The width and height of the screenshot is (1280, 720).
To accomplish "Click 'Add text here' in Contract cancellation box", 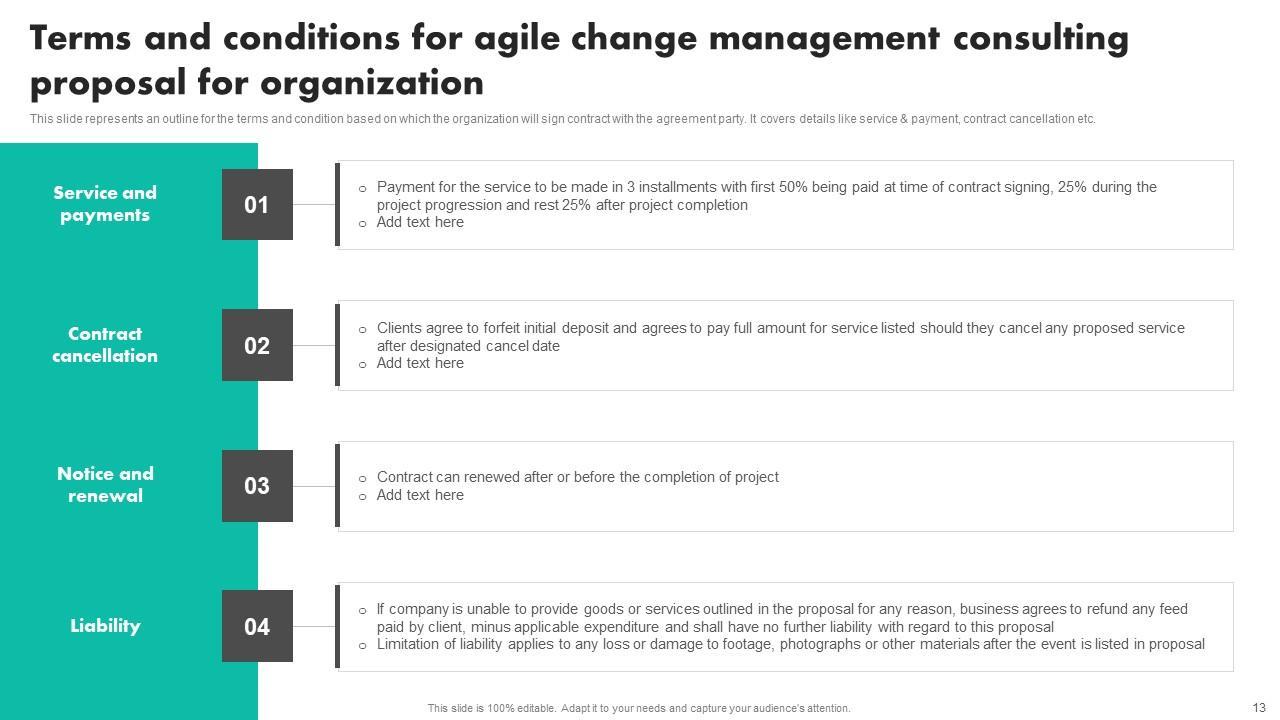I will coord(420,364).
